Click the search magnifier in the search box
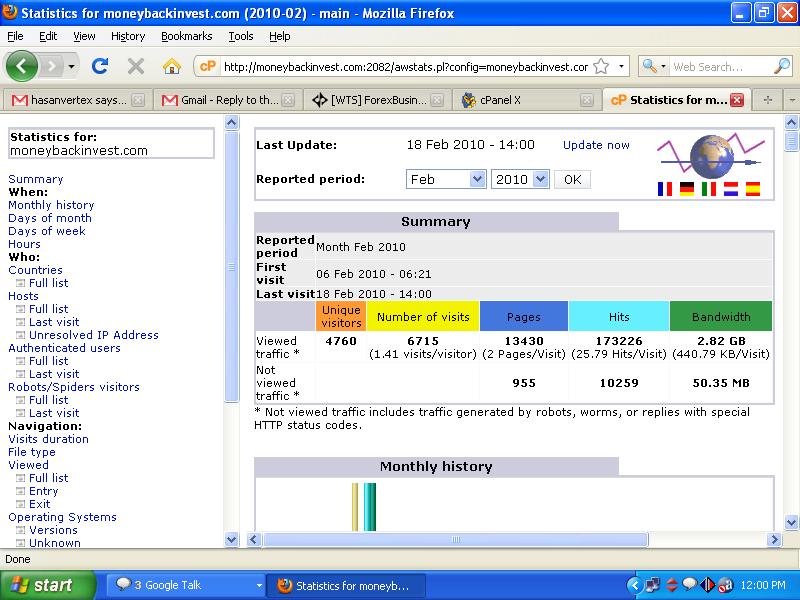 coord(782,67)
